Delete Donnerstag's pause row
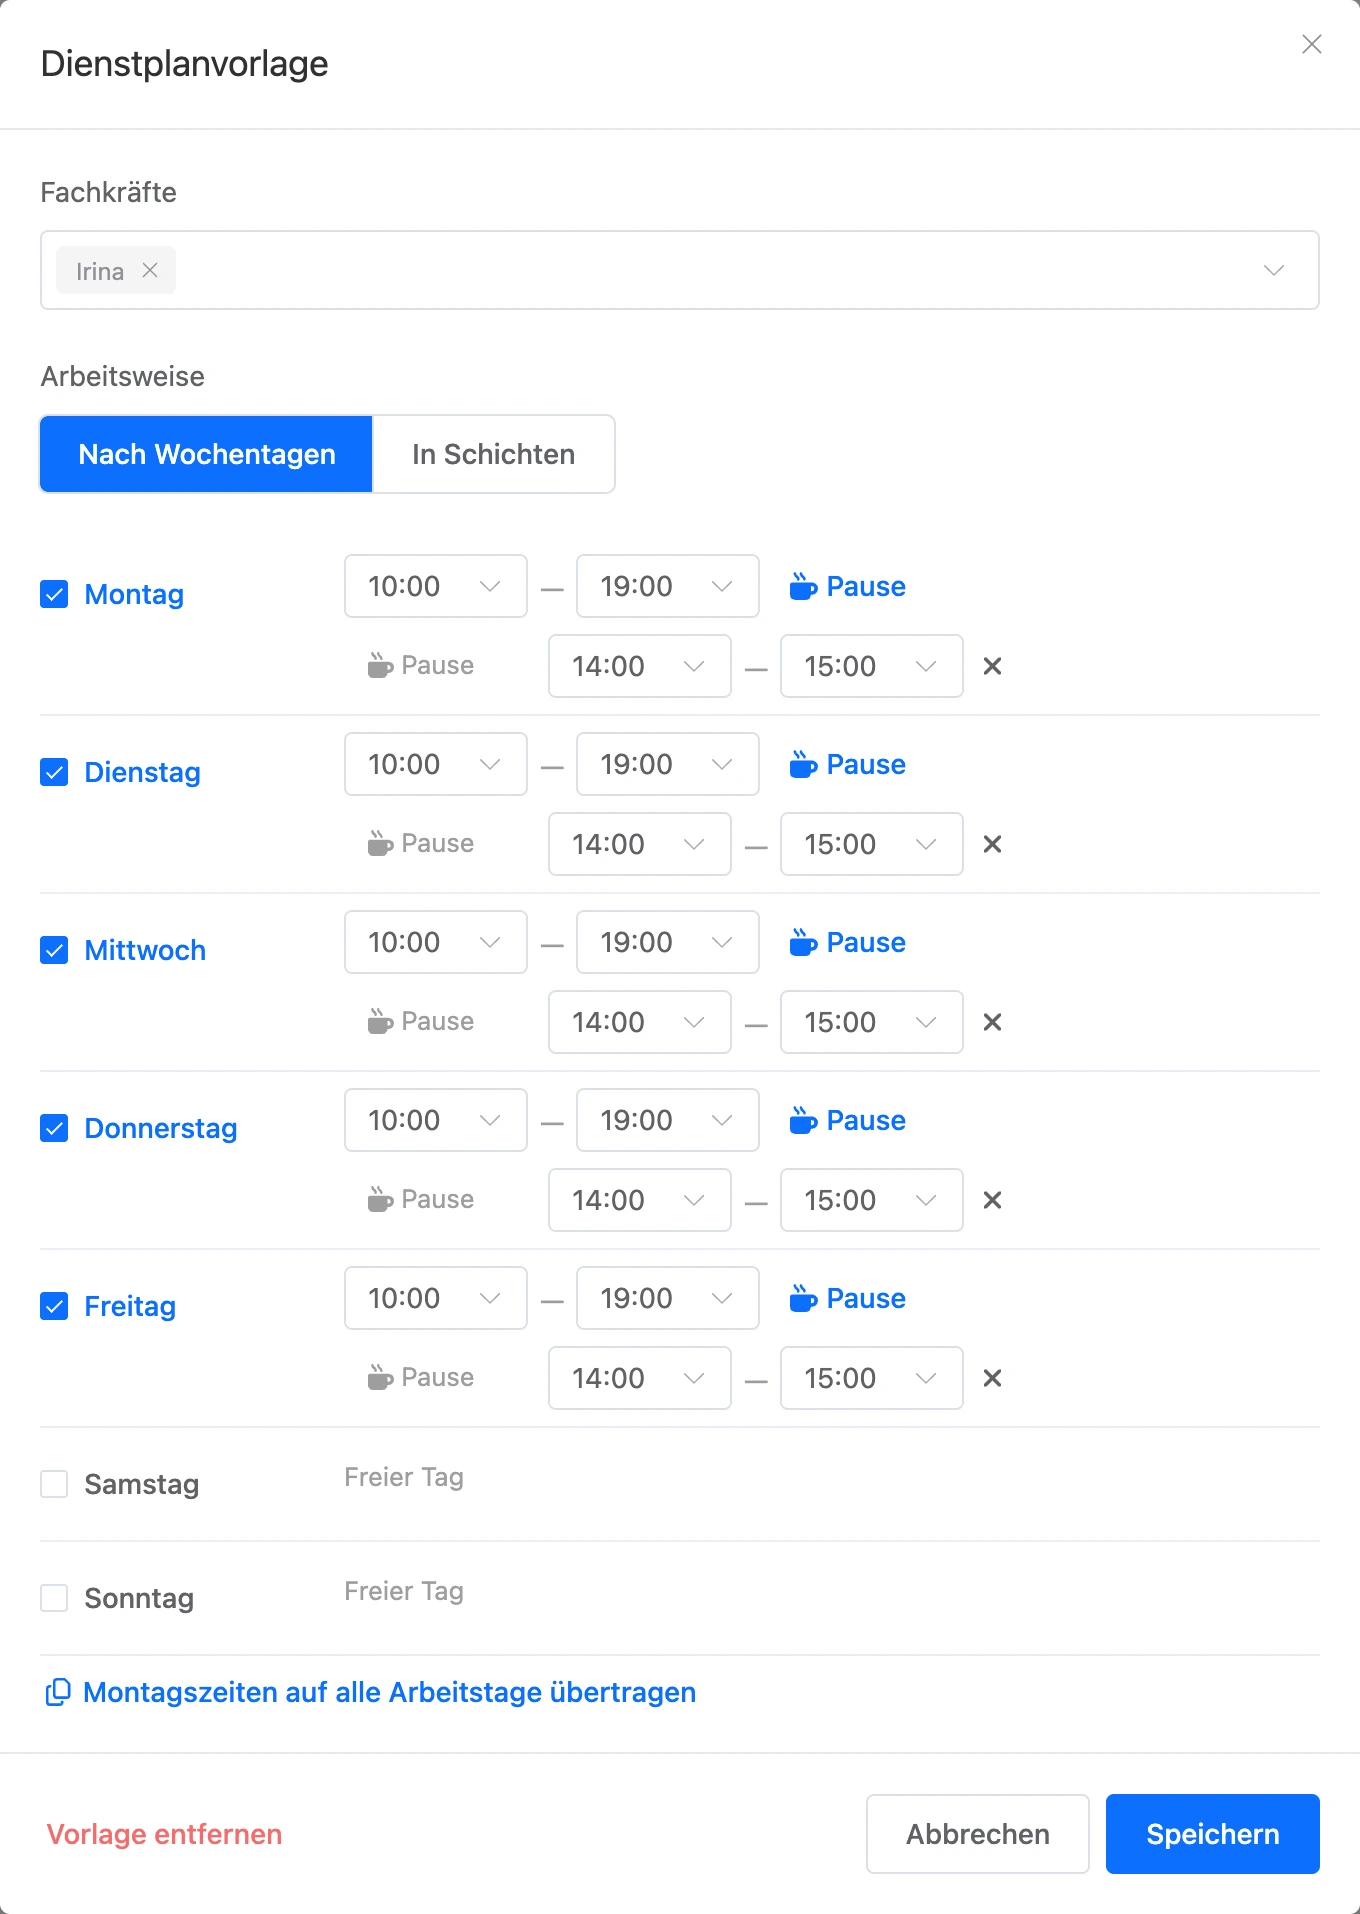Screen dimensions: 1360x1914 point(992,1200)
